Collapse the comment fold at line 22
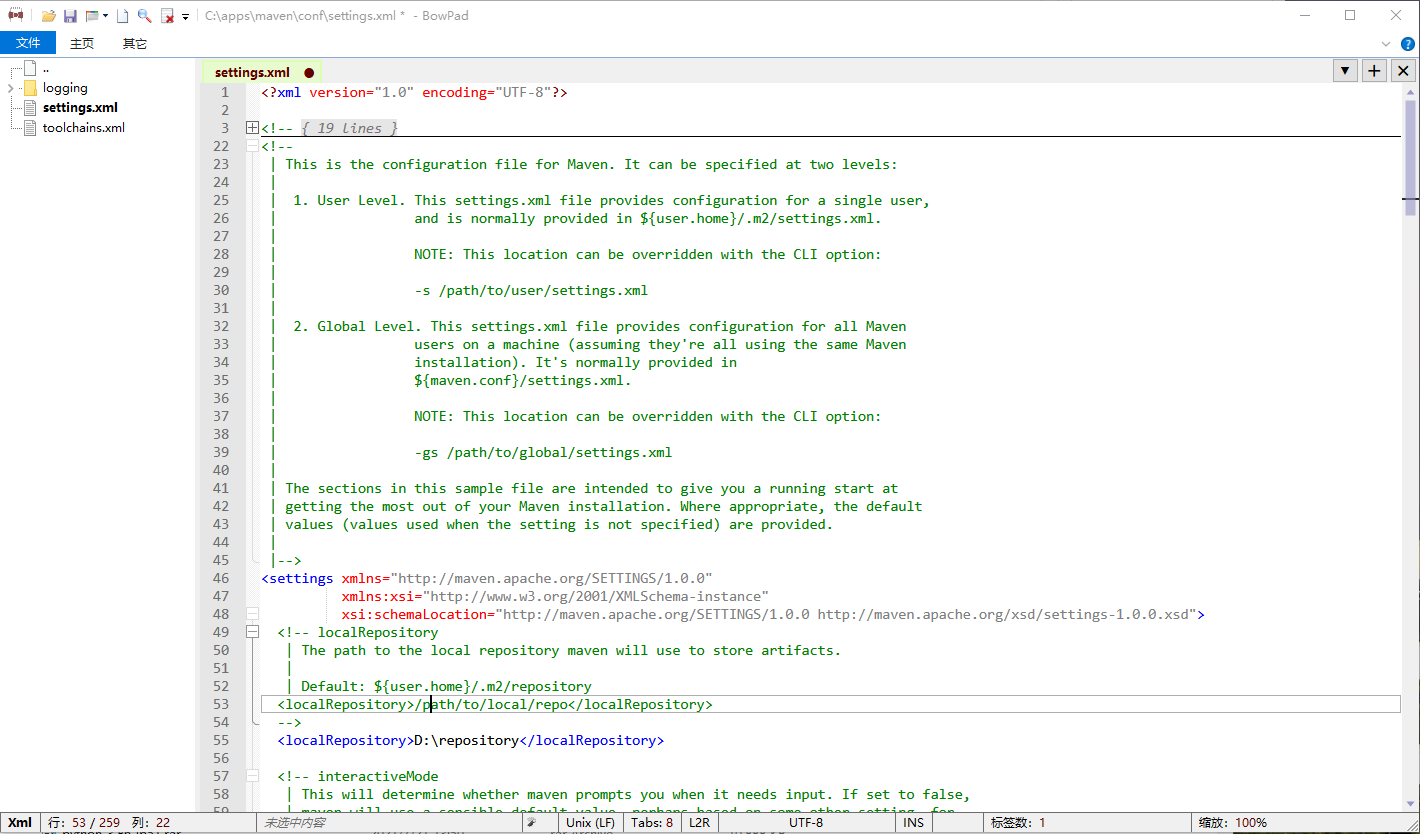Viewport: 1420px width, 834px height. 252,146
